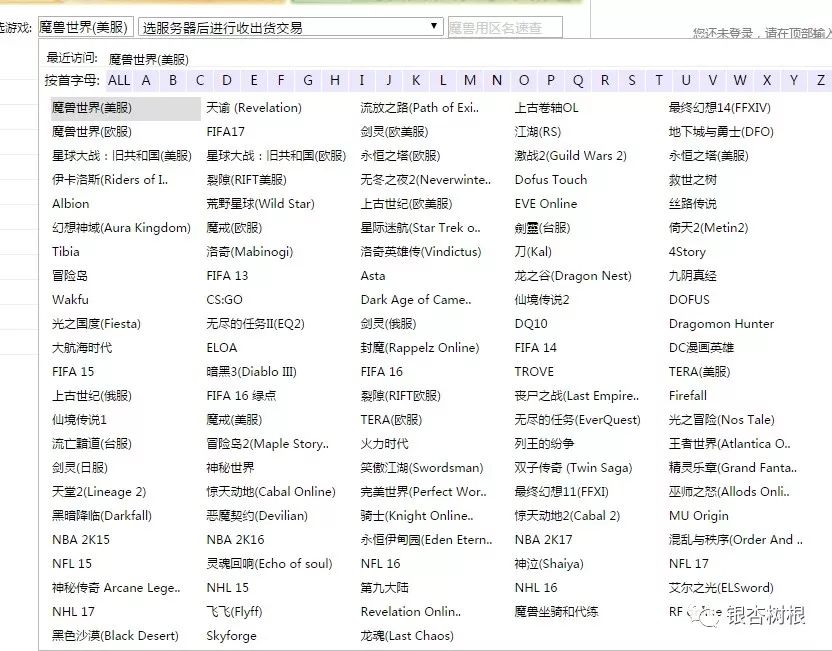Viewport: 832px width, 651px height.
Task: Choose 冒险岛 game entry
Action: tap(70, 276)
